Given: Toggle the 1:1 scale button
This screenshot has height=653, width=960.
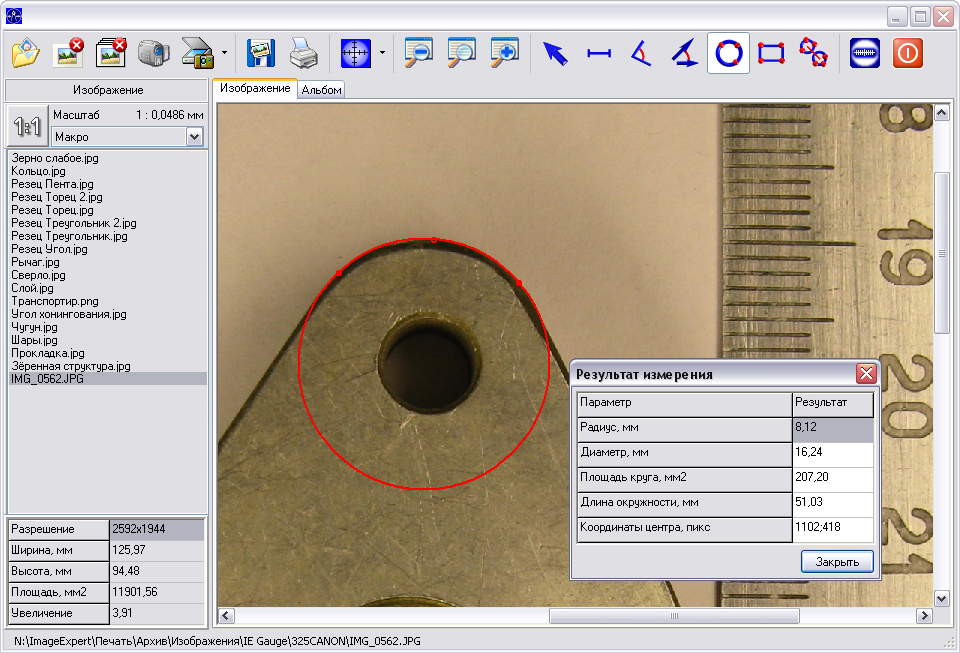Looking at the screenshot, I should 27,126.
